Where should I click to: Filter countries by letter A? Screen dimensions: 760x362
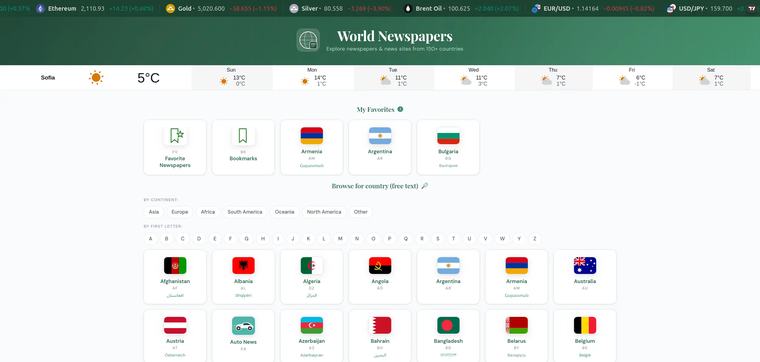tap(151, 239)
